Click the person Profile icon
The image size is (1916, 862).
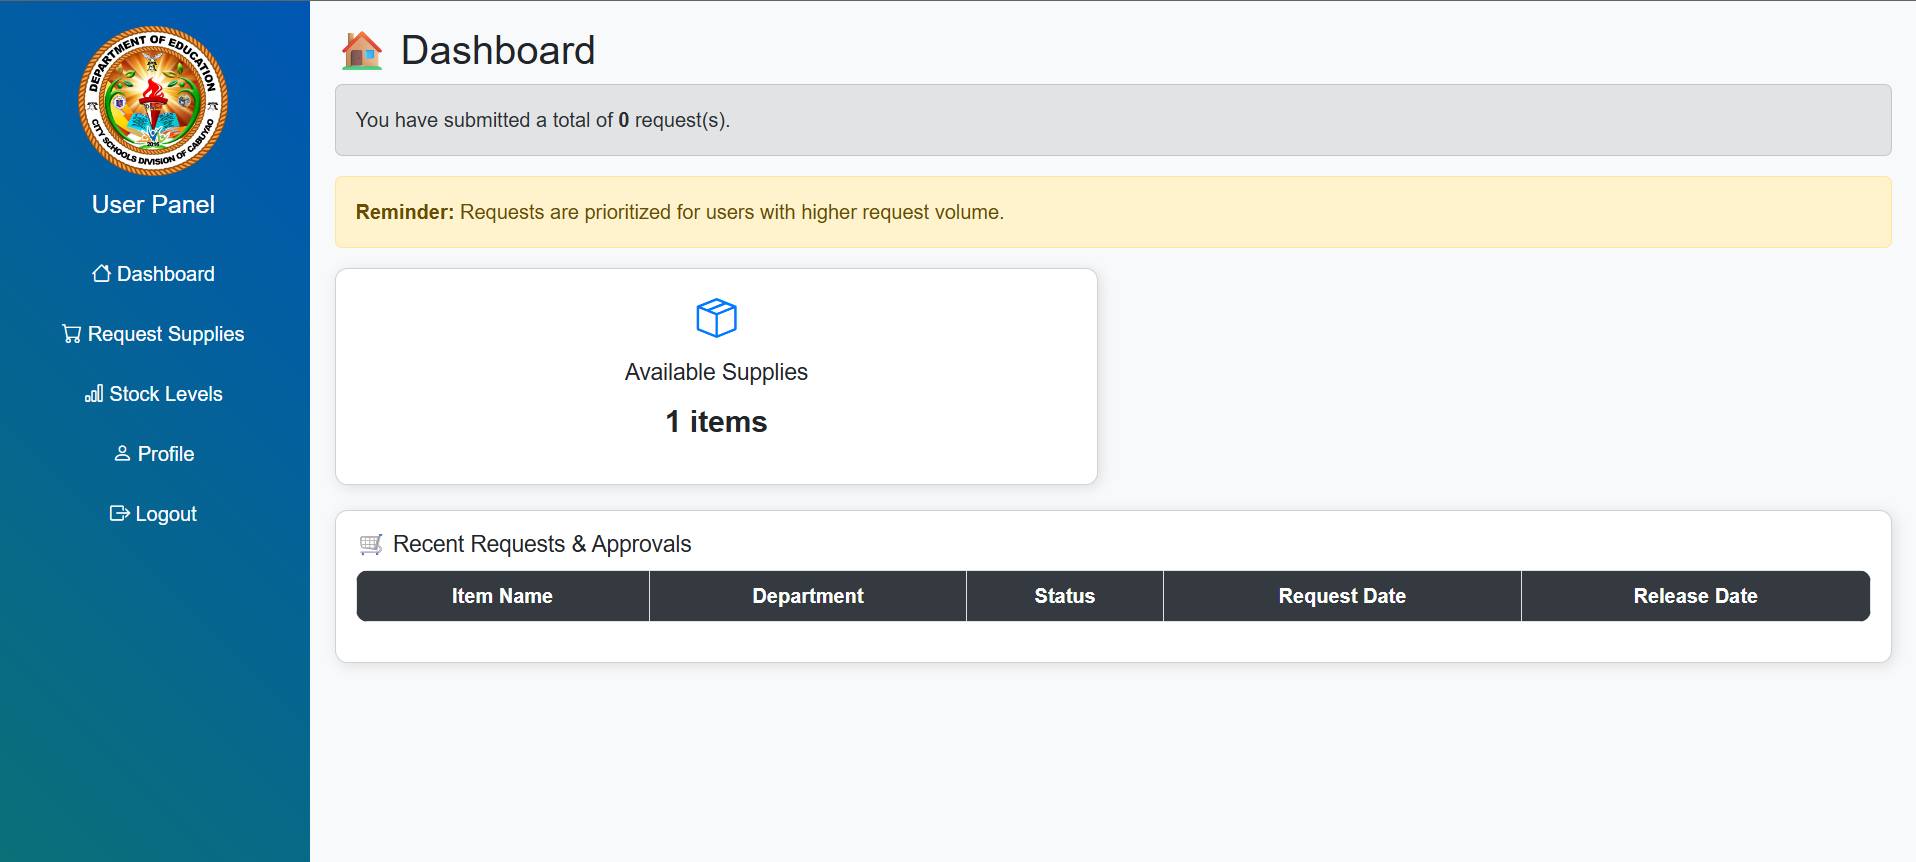[122, 453]
